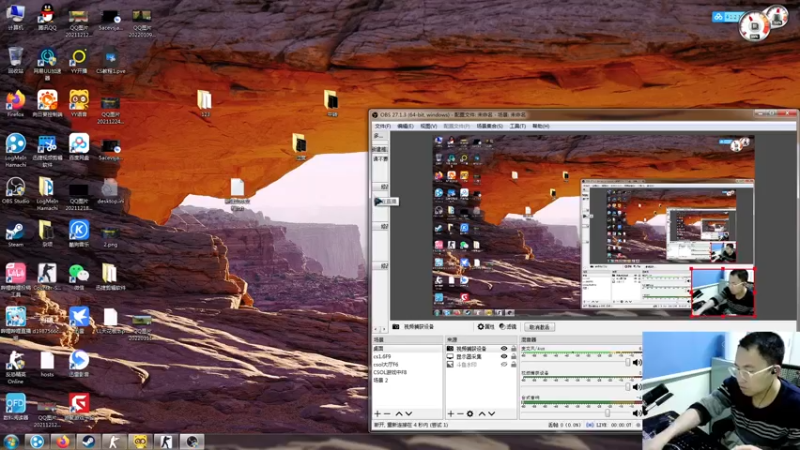Open the 迅捷视频剪辑软件 scissors desktop icon
Image resolution: width=800 pixels, height=450 pixels.
(47, 151)
